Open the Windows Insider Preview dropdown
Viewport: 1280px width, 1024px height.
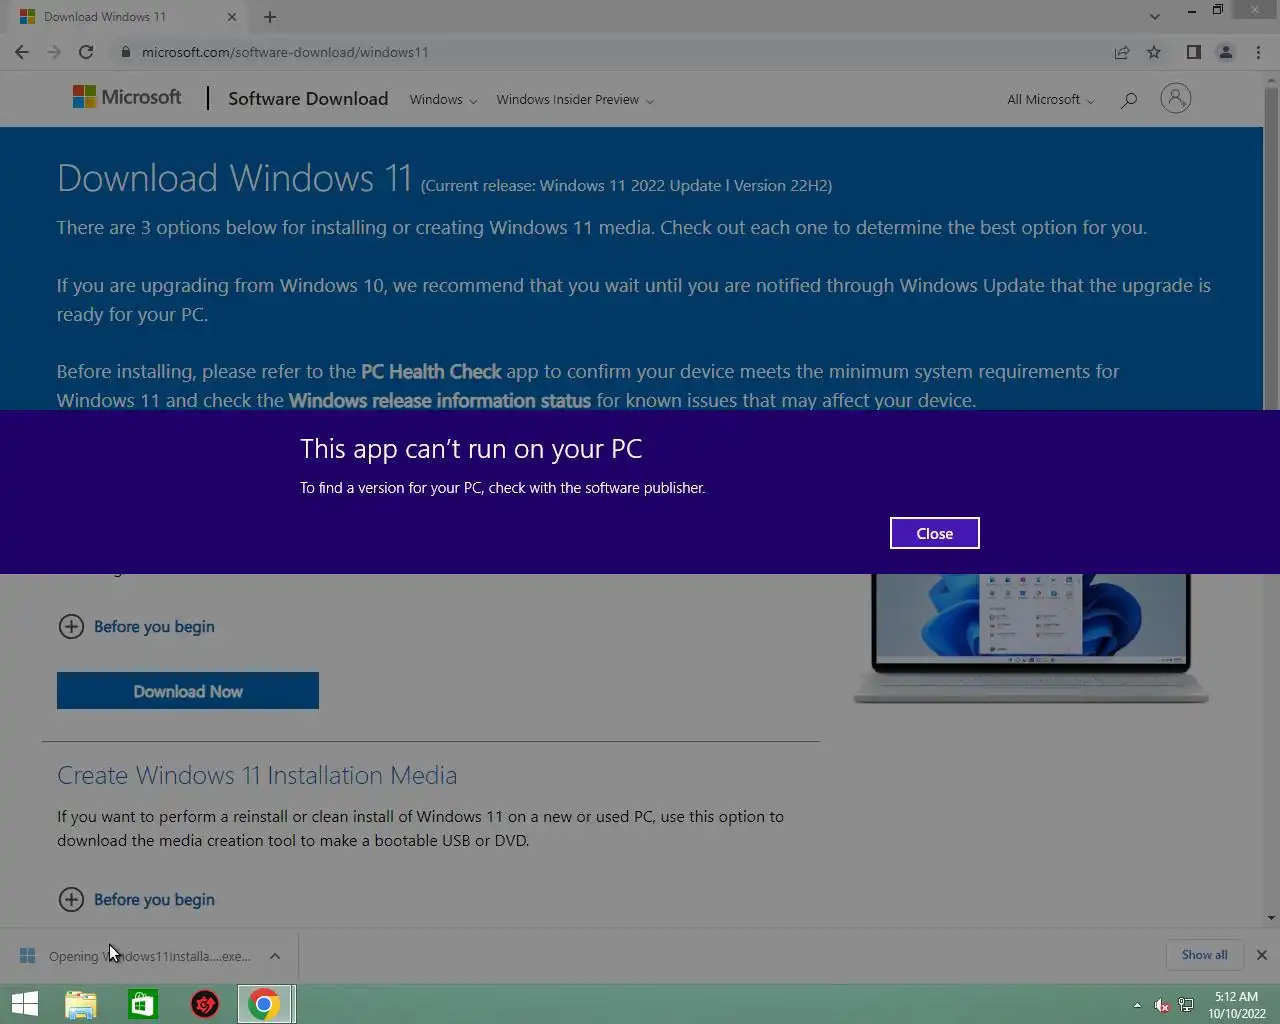coord(575,99)
